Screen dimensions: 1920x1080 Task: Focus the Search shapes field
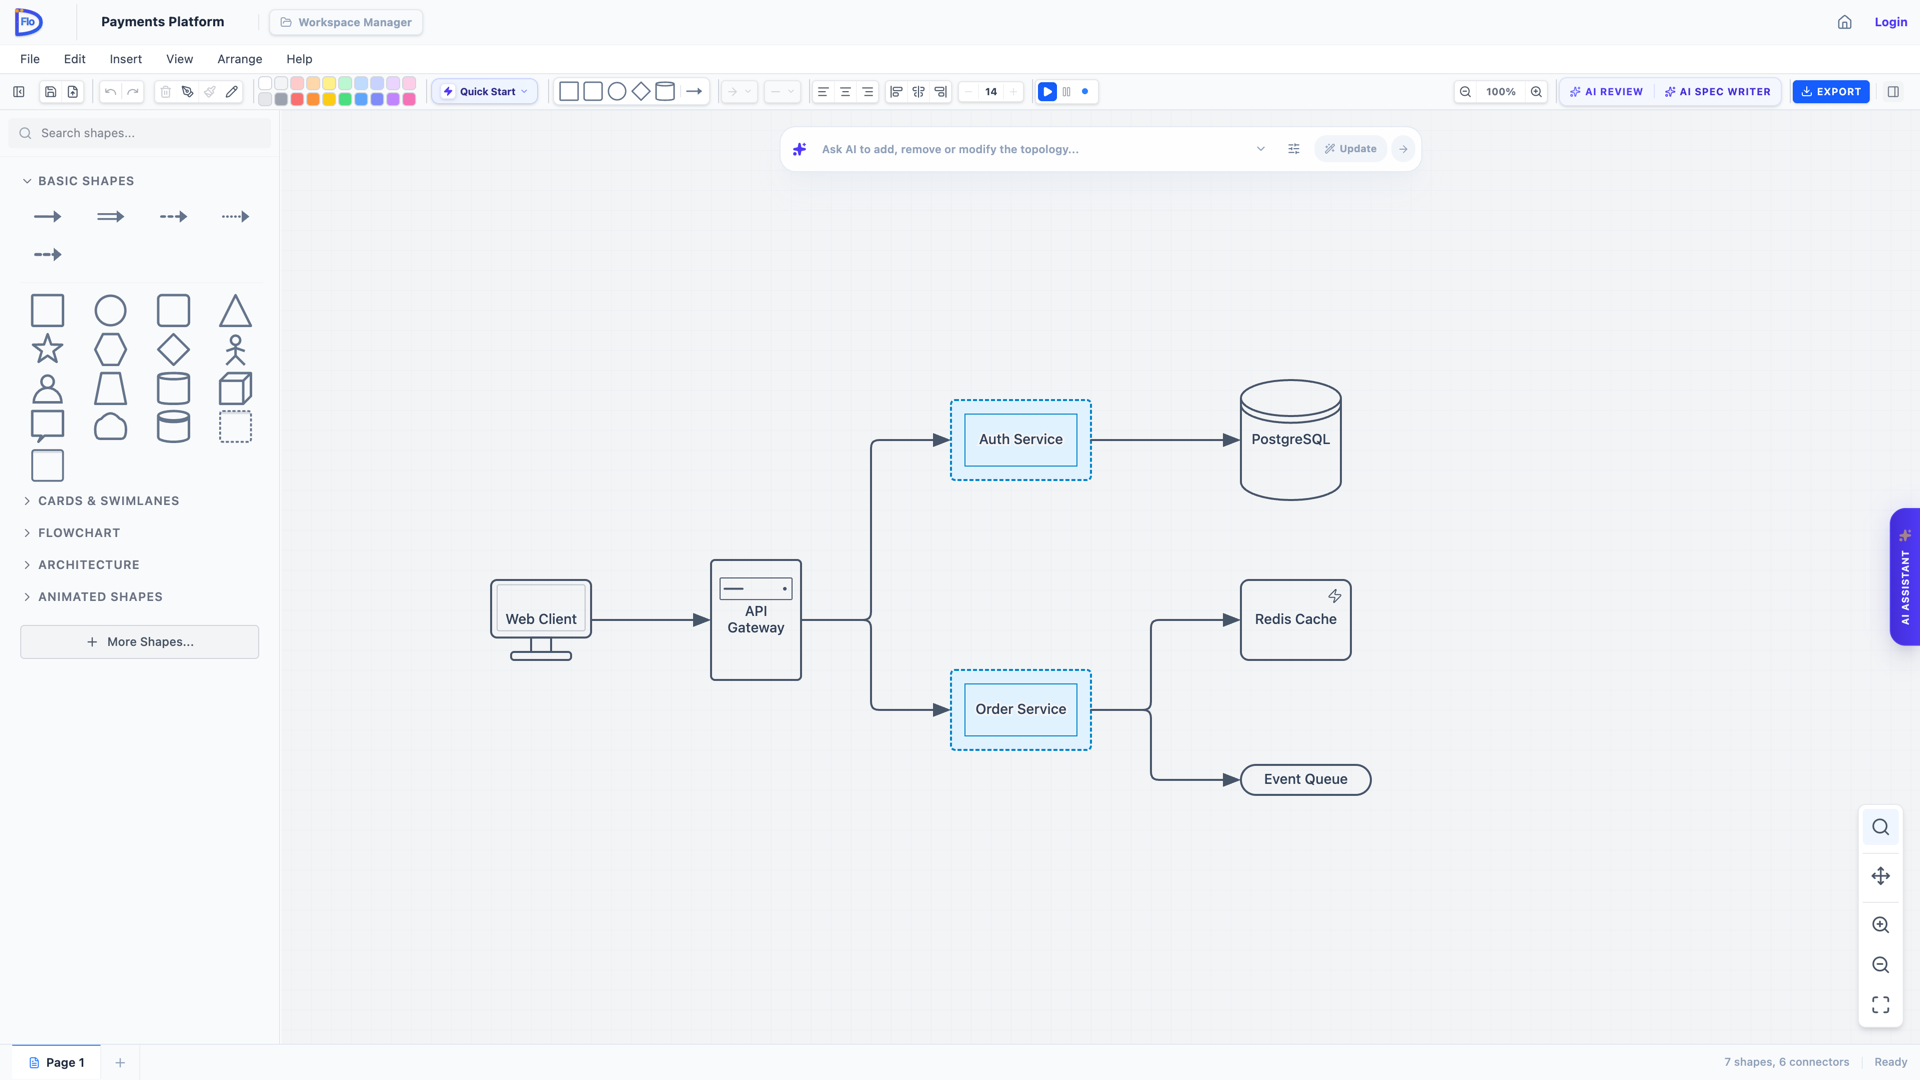pyautogui.click(x=140, y=133)
